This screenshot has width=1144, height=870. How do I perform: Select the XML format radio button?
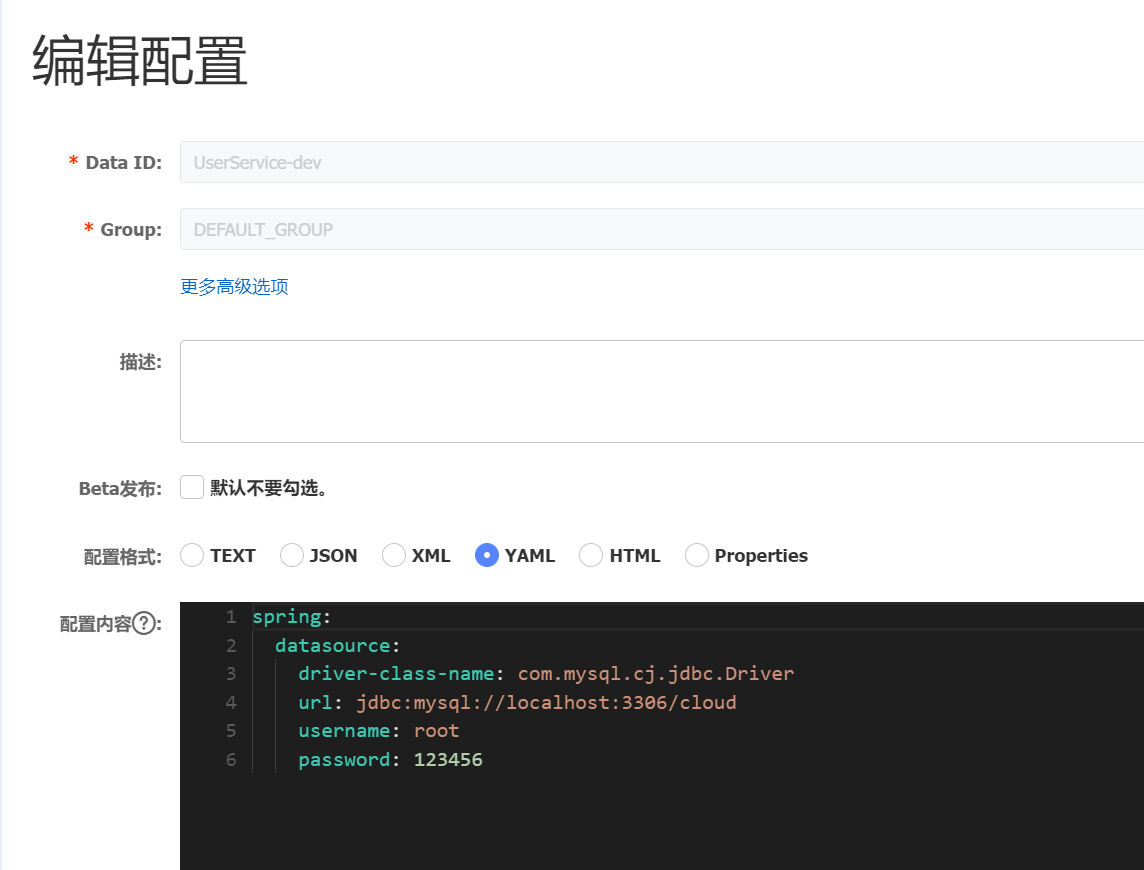click(x=394, y=555)
